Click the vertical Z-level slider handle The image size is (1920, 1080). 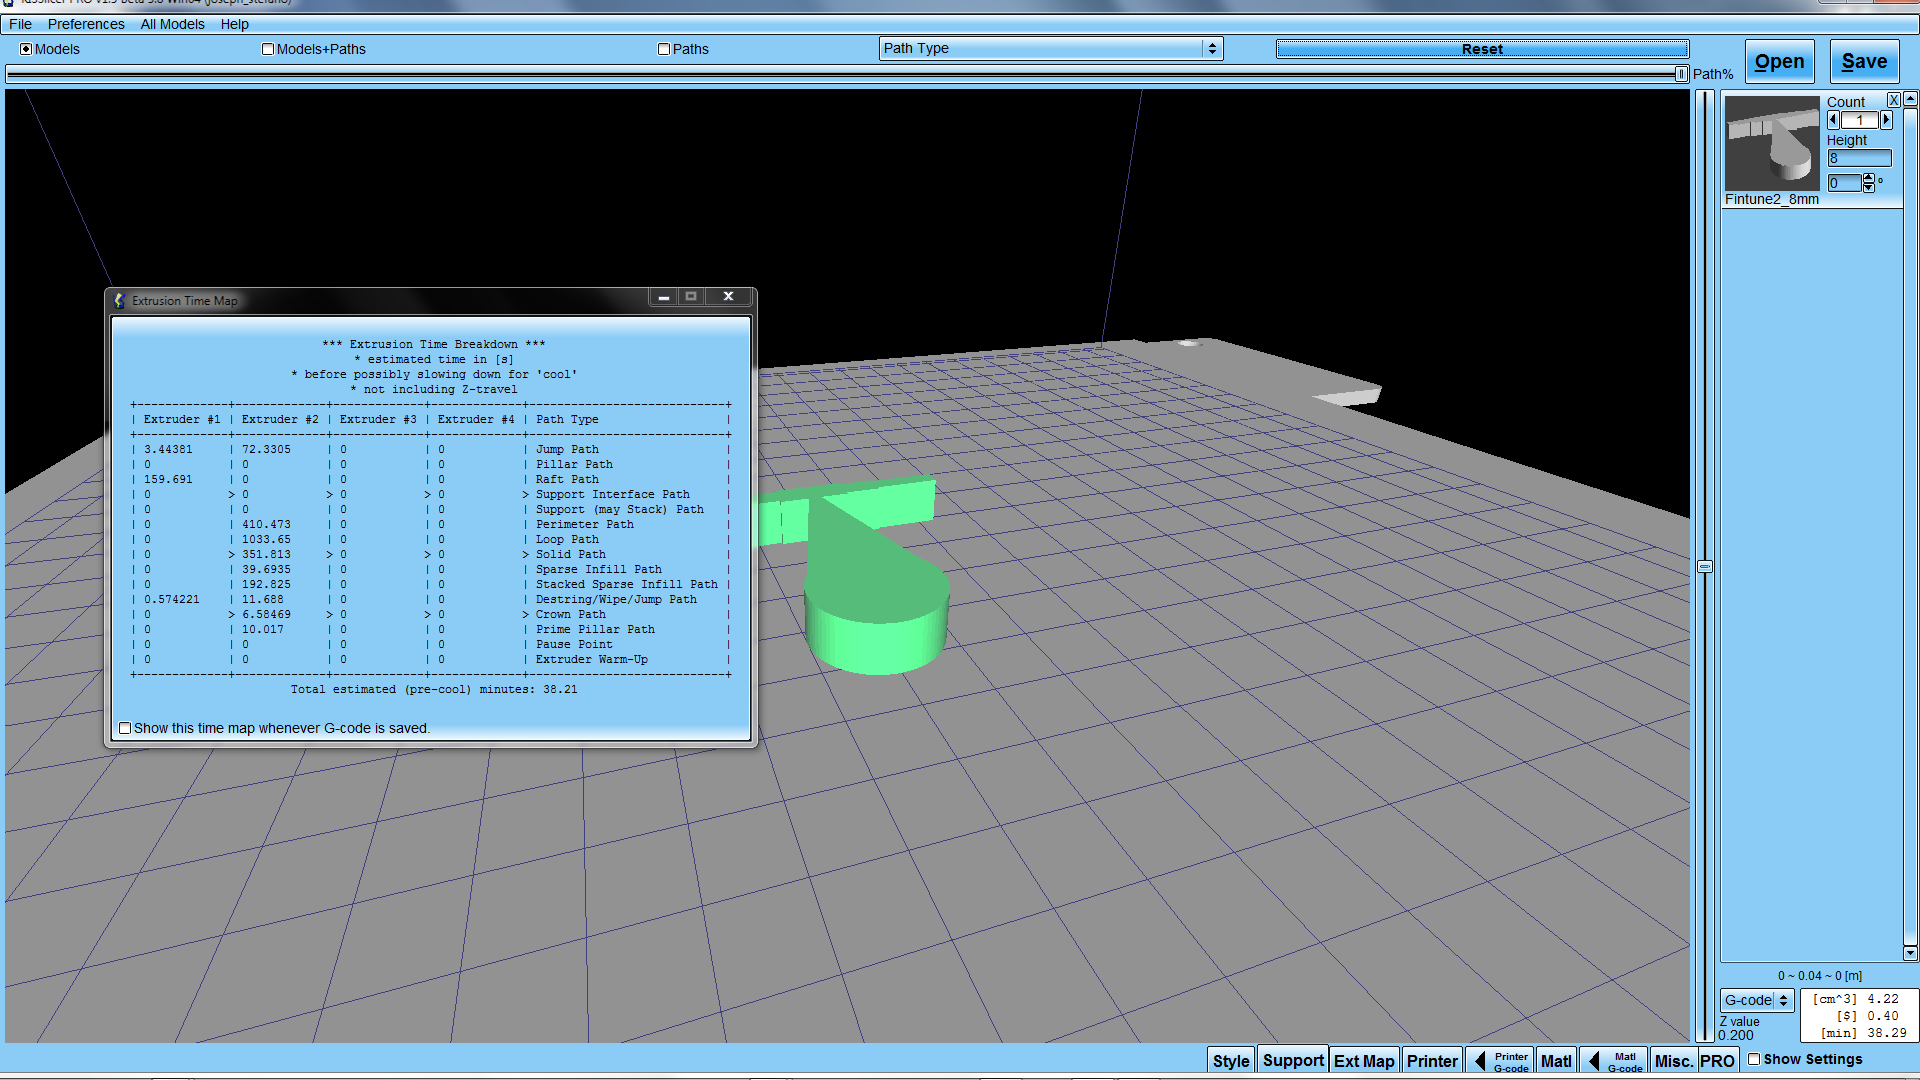point(1705,567)
